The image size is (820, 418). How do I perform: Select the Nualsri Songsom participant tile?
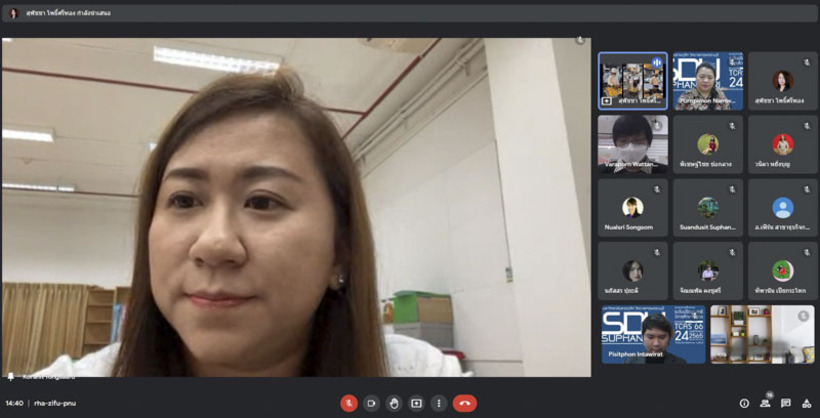pyautogui.click(x=632, y=208)
